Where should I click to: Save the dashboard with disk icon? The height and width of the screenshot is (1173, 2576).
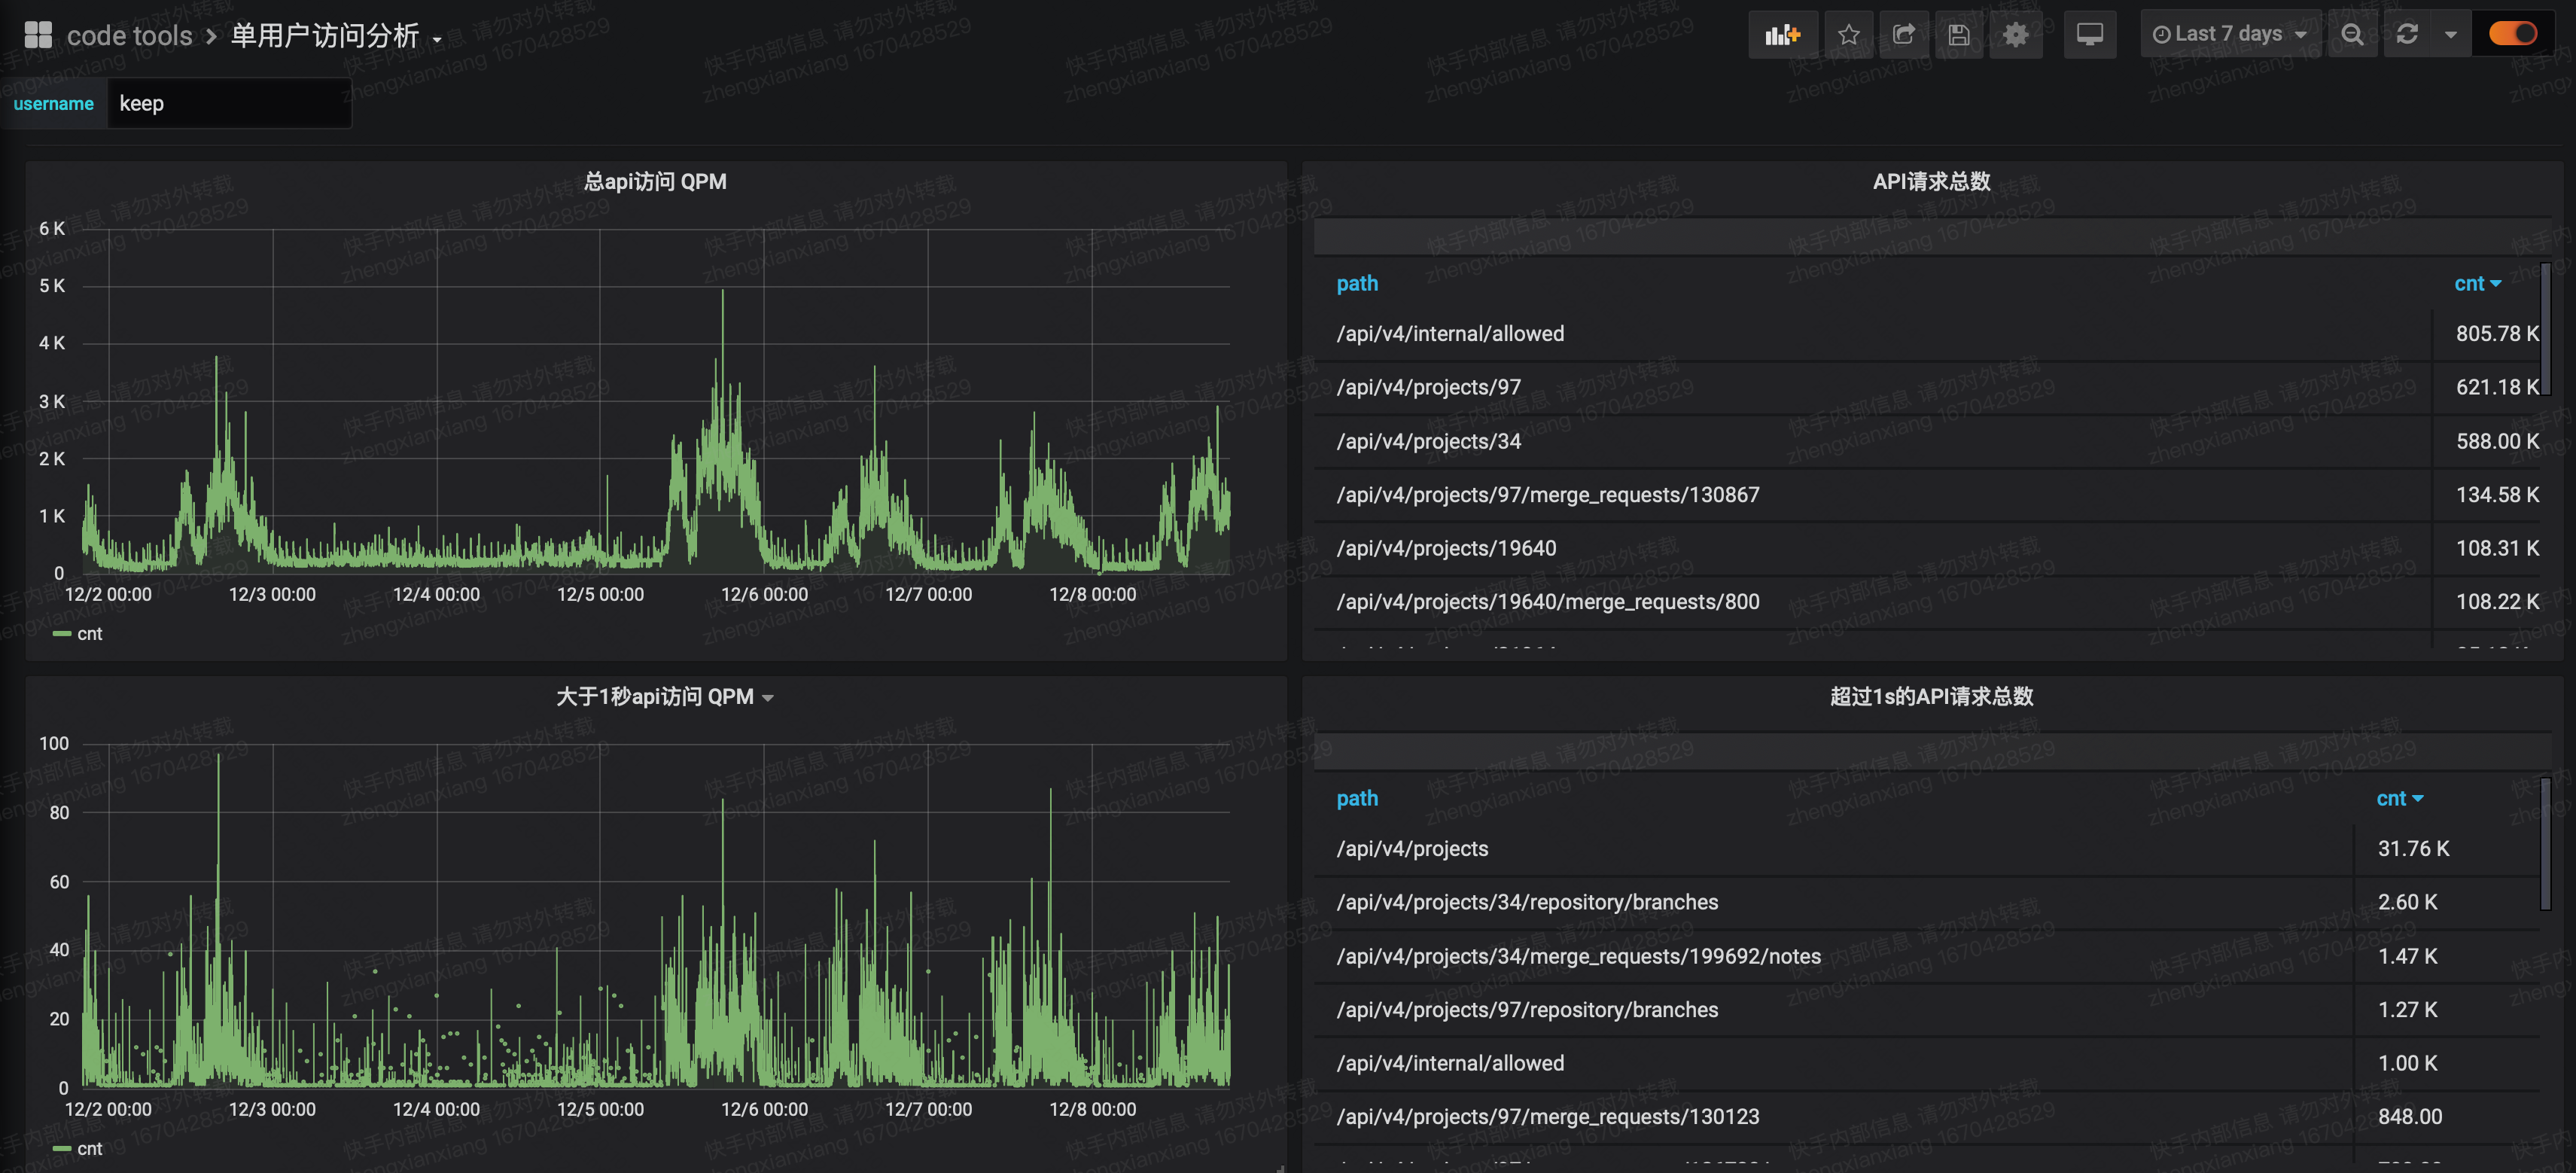click(1958, 35)
